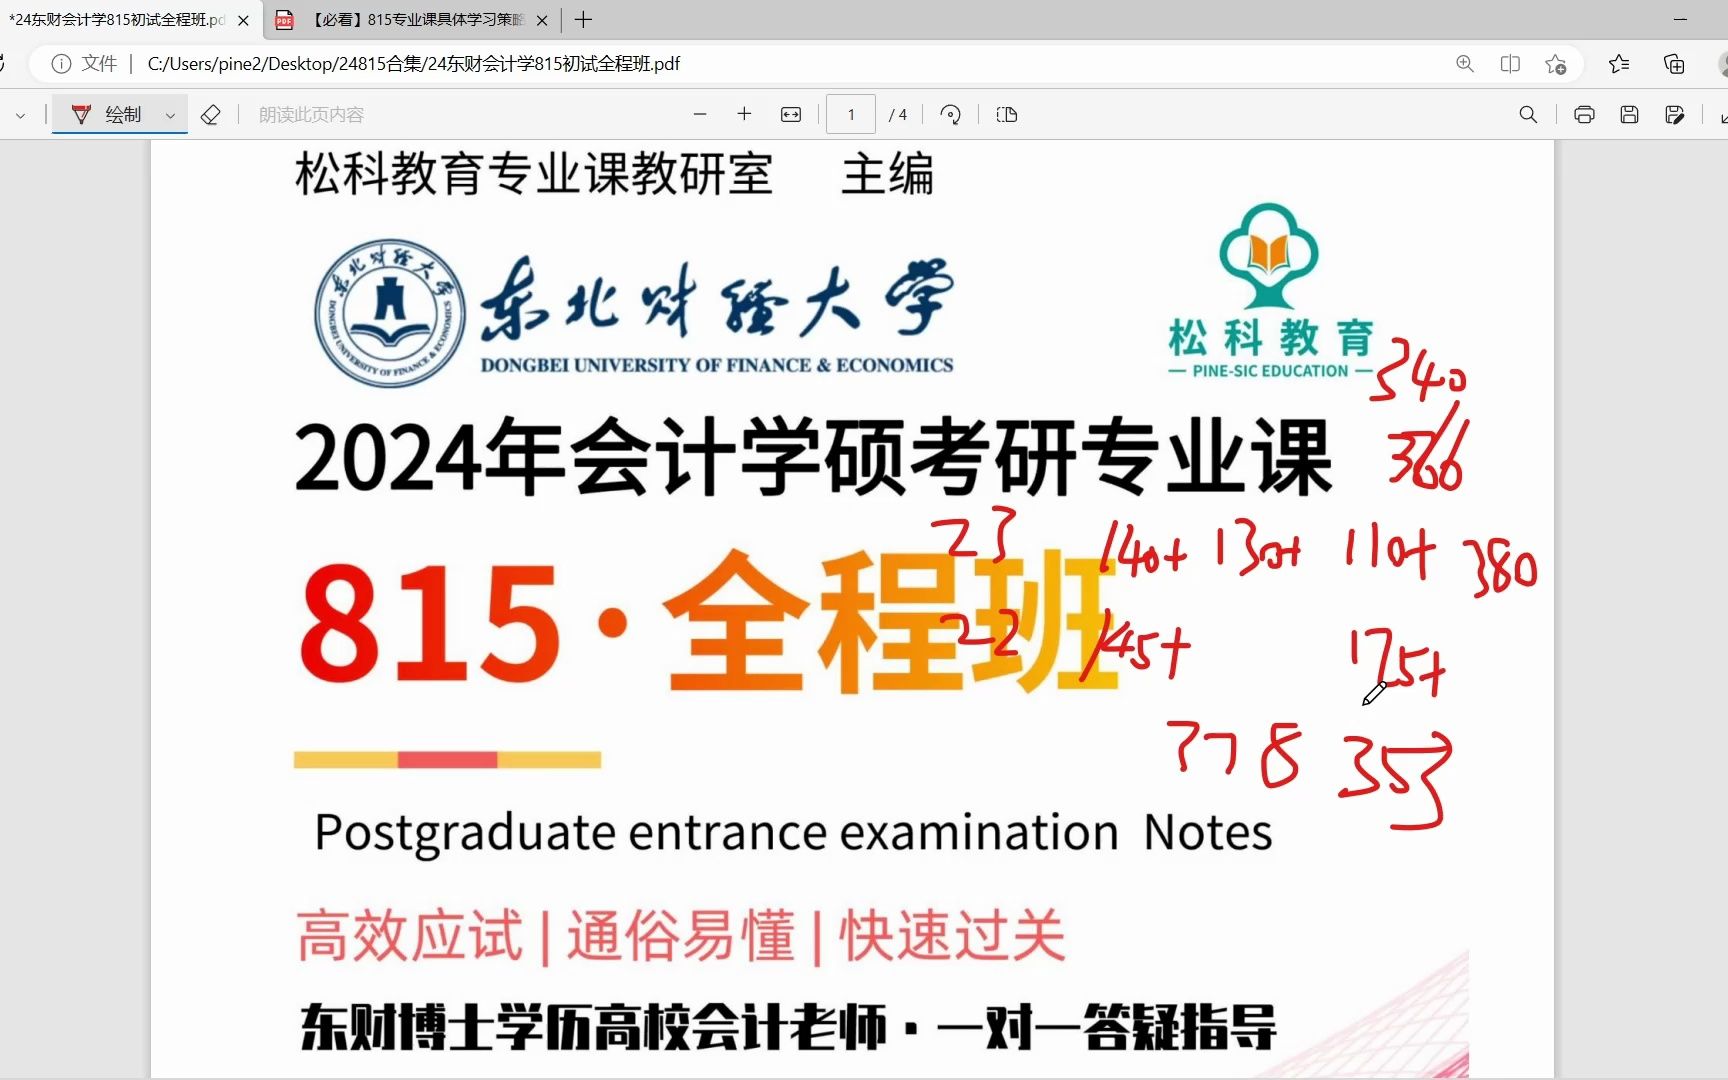The height and width of the screenshot is (1080, 1728).
Task: Select the Eraser tool
Action: [210, 115]
